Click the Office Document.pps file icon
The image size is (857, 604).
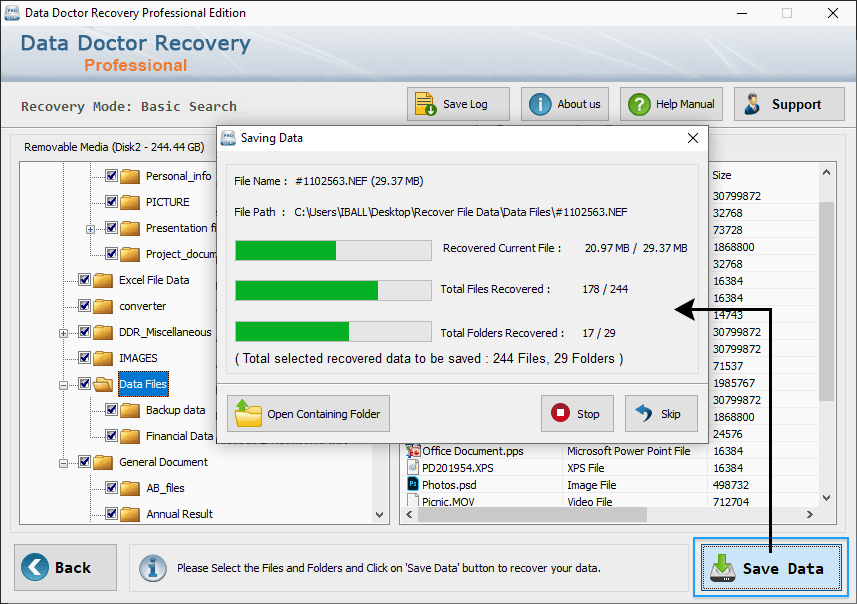(413, 451)
